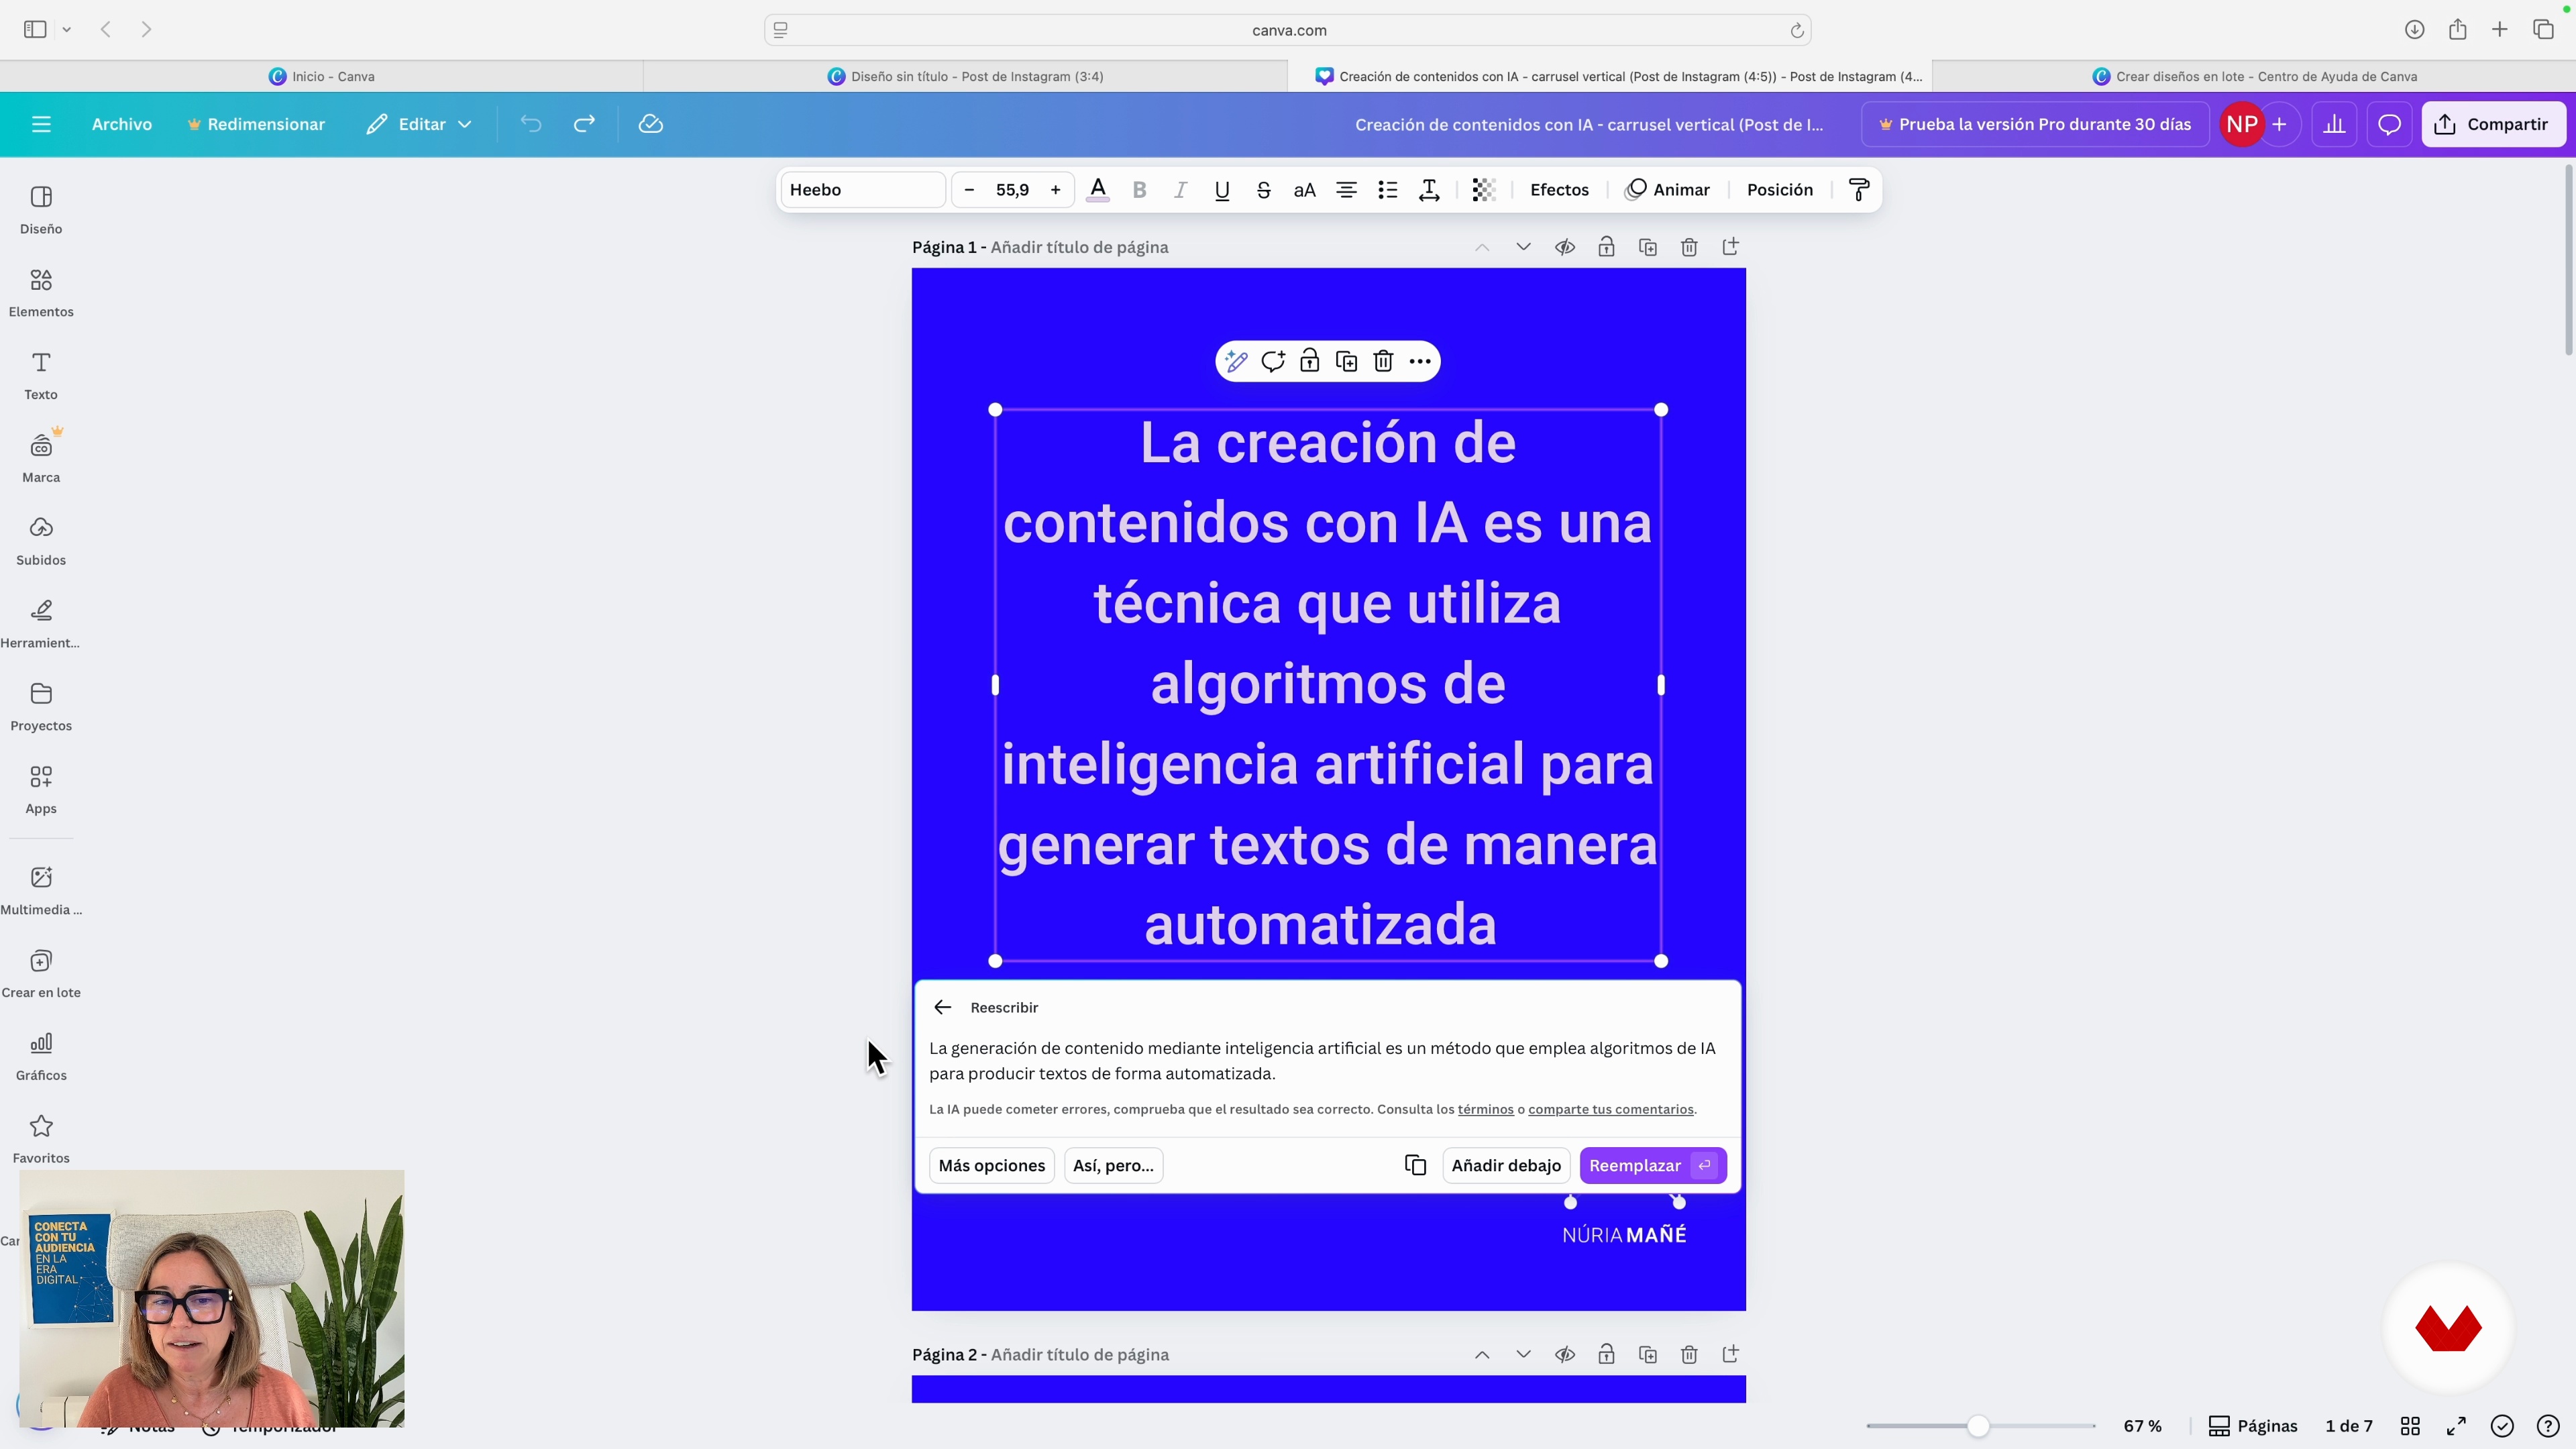The image size is (2576, 1449).
Task: Delete Página 1 with trash icon
Action: click(1689, 247)
